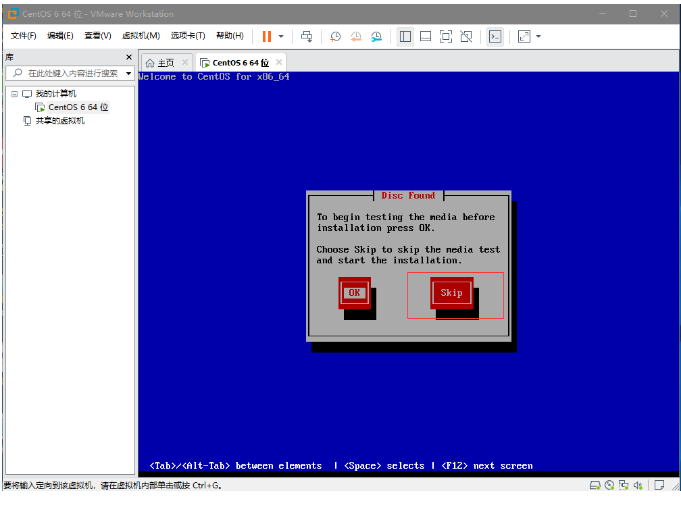Image resolution: width=681 pixels, height=510 pixels.
Task: Open the dropdown arrow next to the full screen icon
Action: pos(538,36)
